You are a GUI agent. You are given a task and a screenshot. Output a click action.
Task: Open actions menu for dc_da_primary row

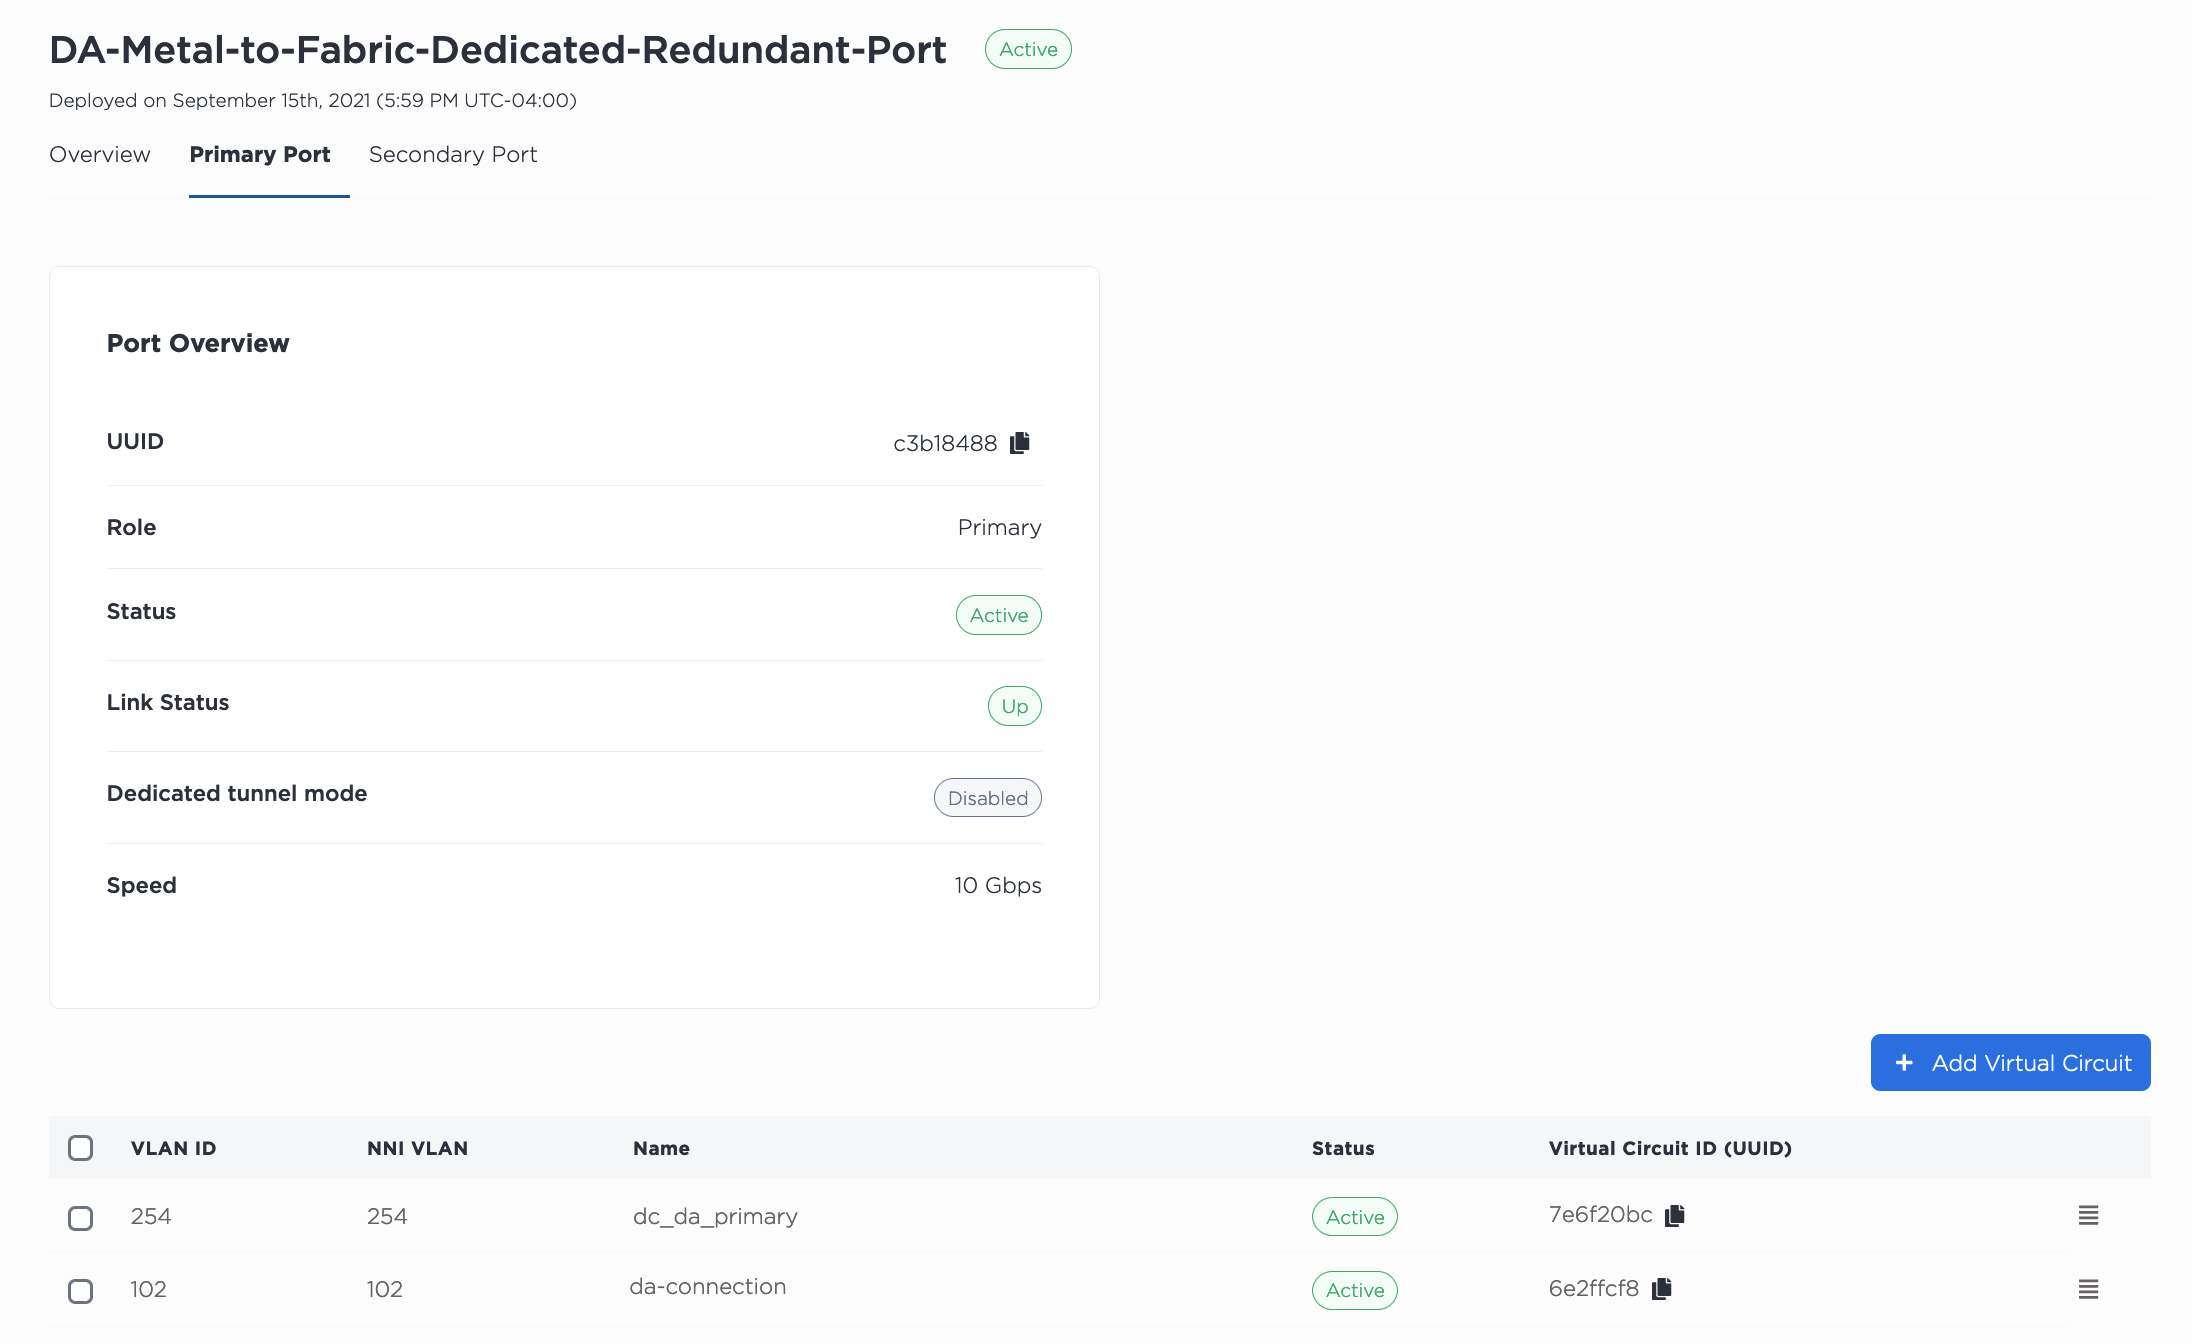point(2088,1216)
